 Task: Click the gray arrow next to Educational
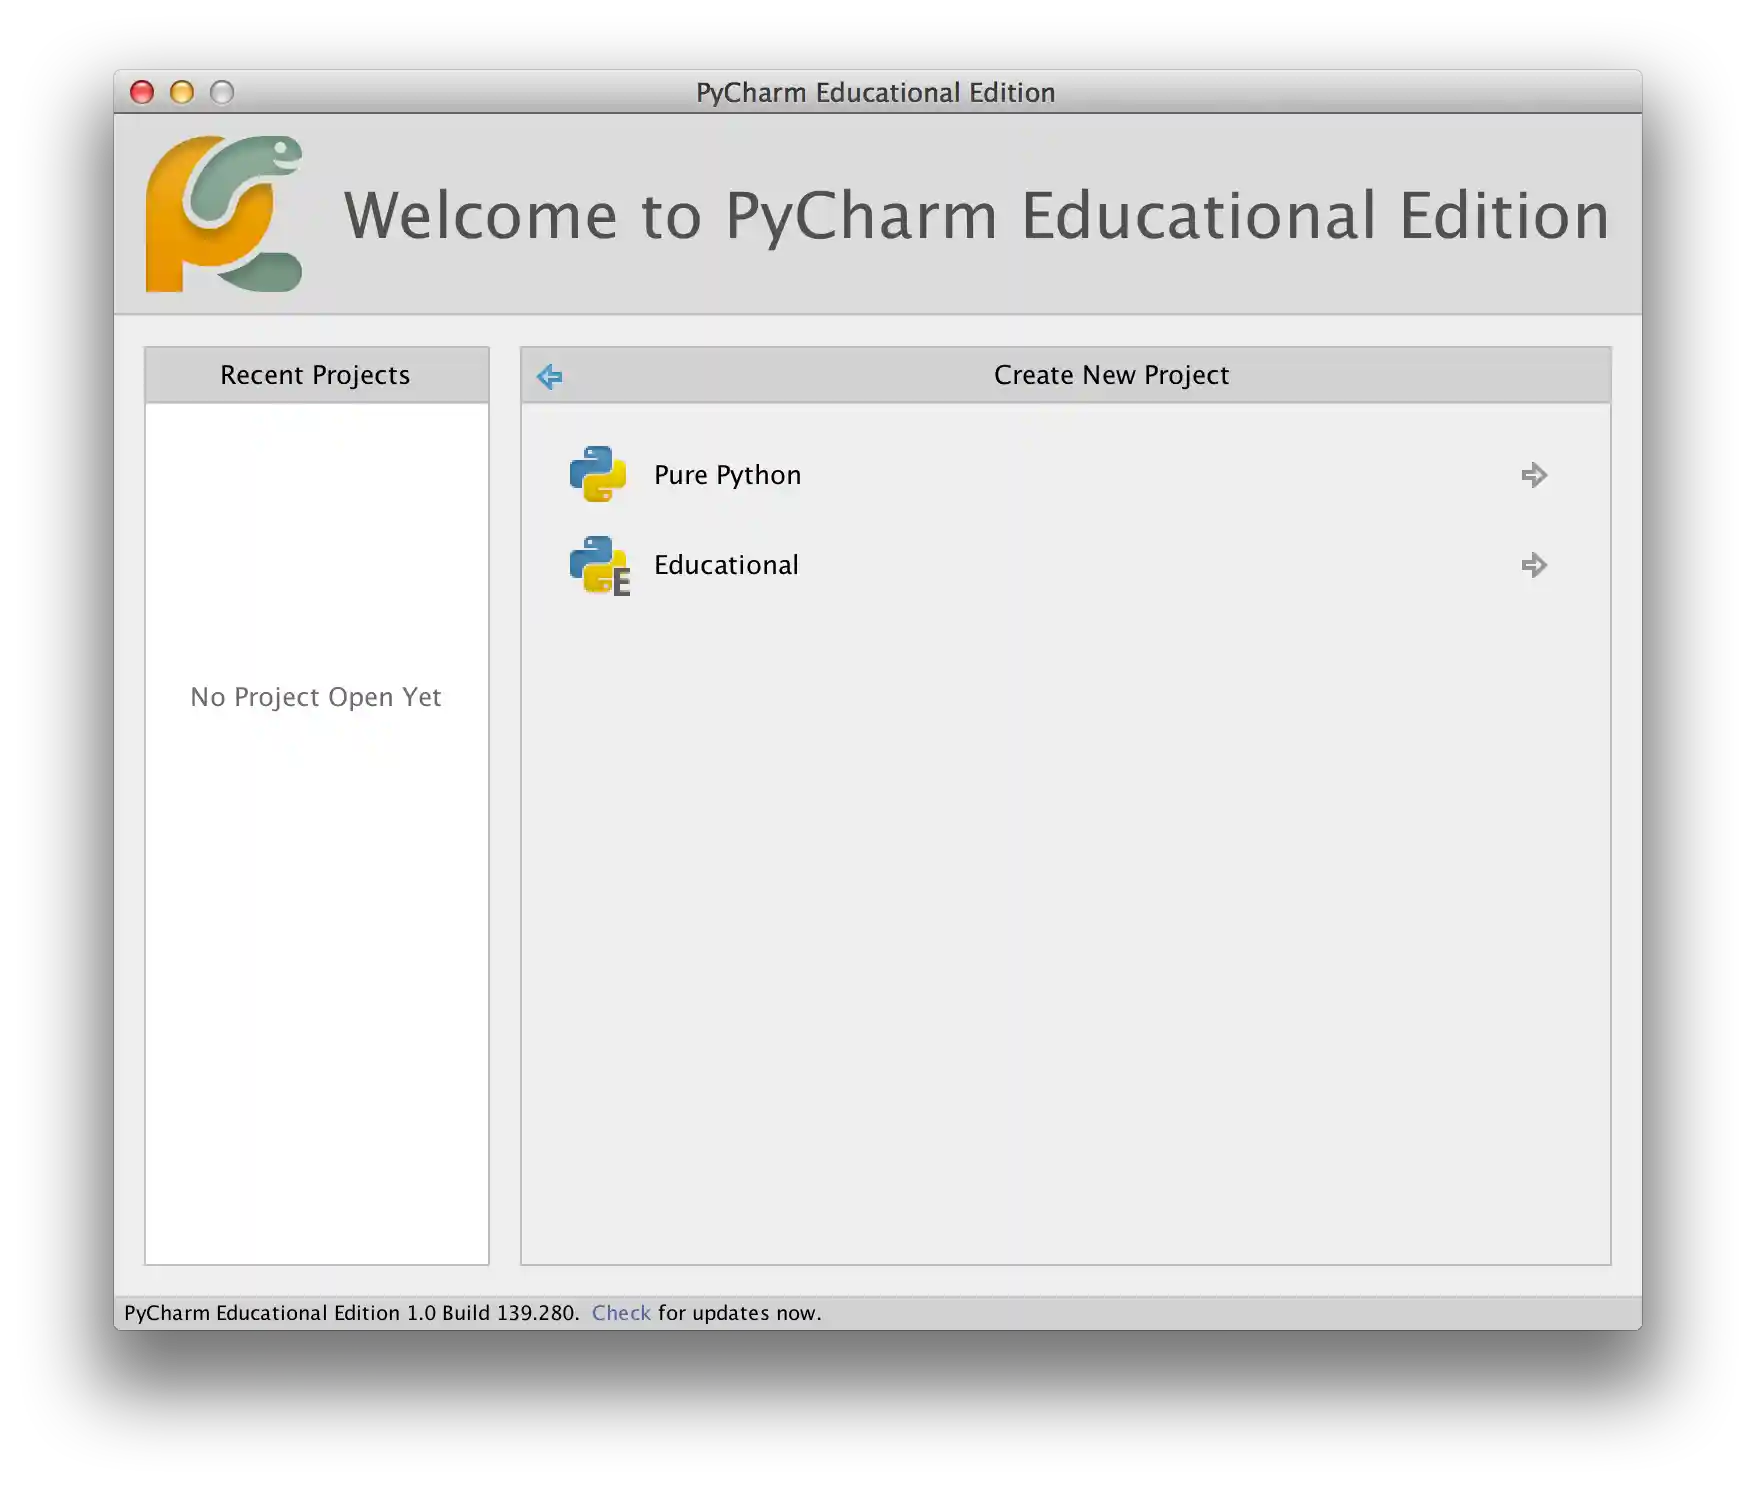point(1534,565)
